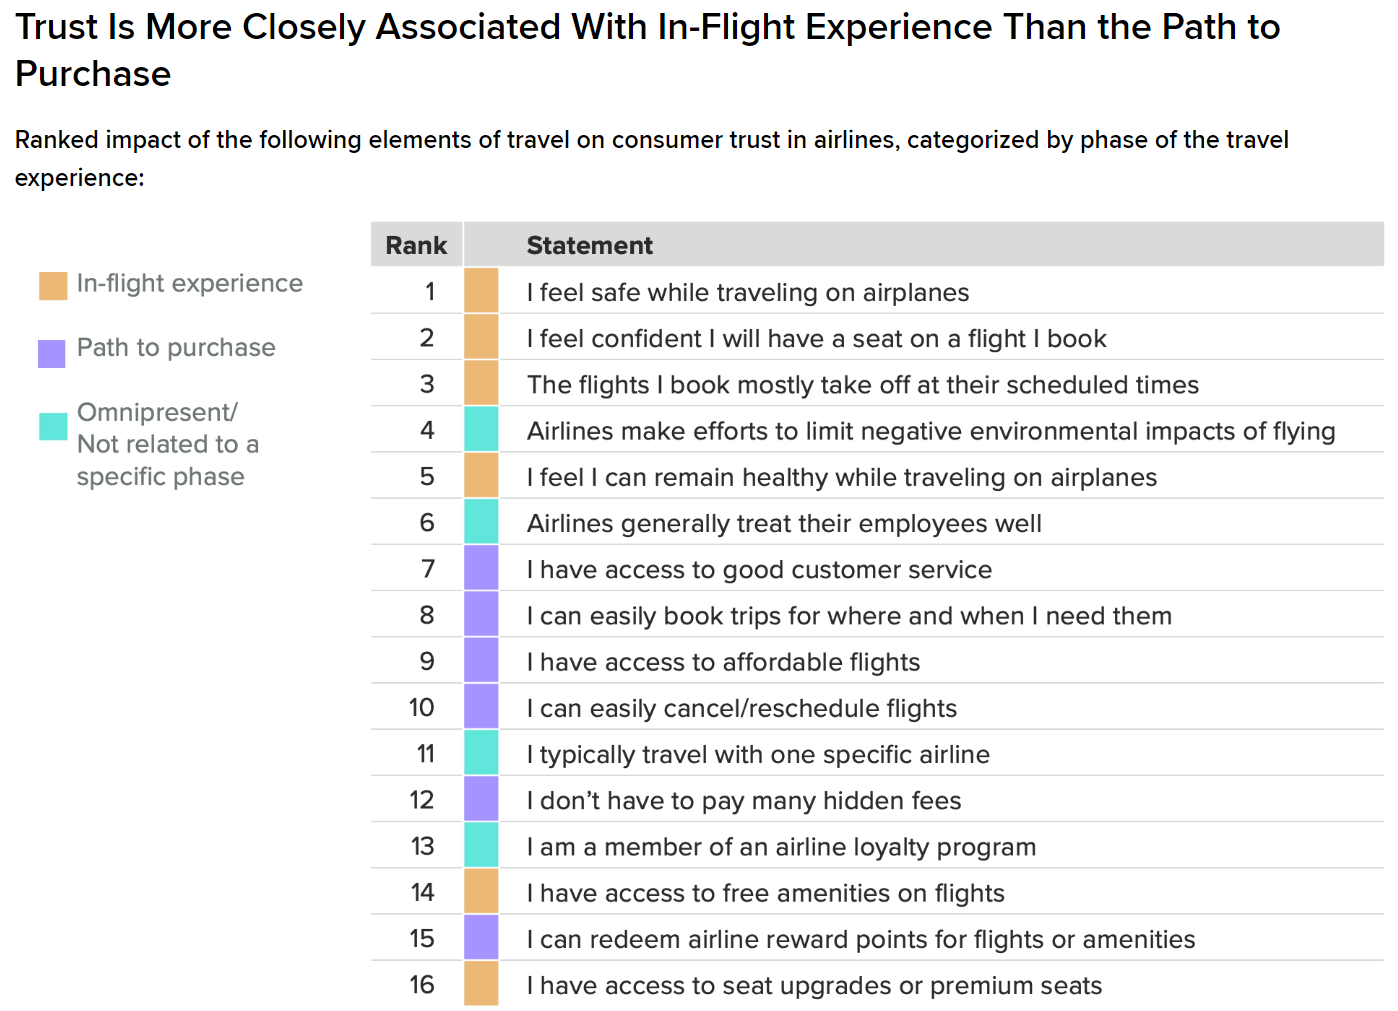Click the teal color cell for rank 4

coord(481,430)
